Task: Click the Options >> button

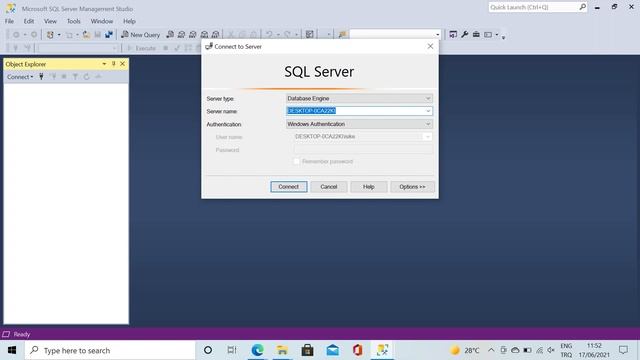Action: tap(412, 187)
